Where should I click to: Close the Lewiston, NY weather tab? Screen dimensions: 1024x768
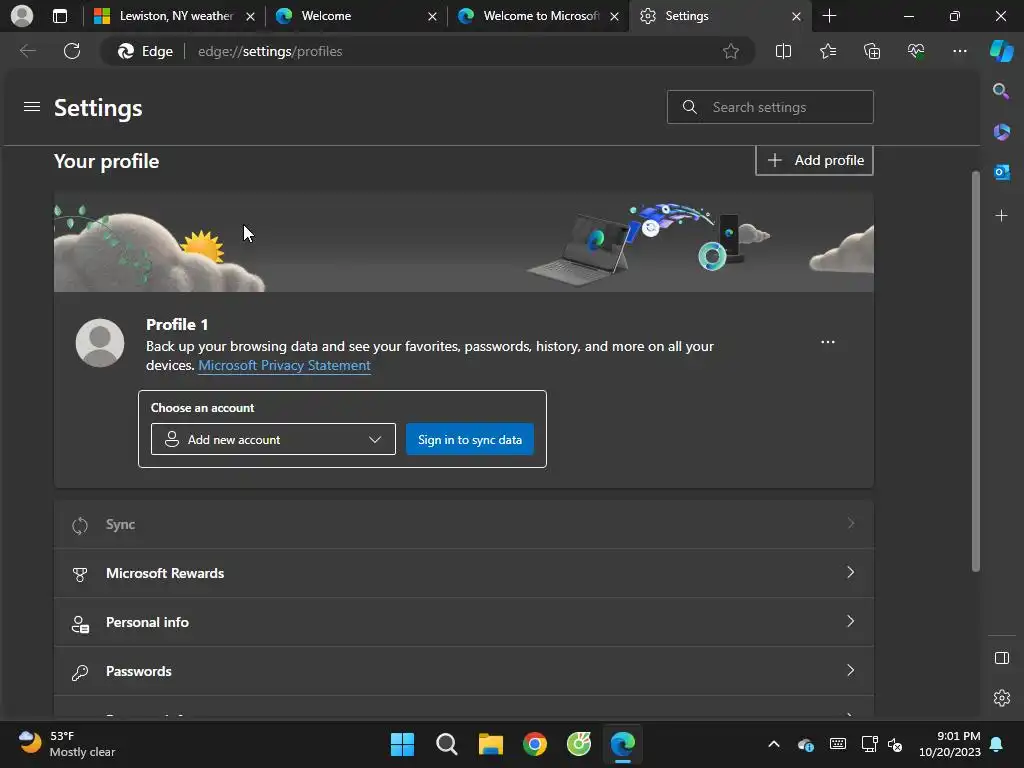click(250, 16)
